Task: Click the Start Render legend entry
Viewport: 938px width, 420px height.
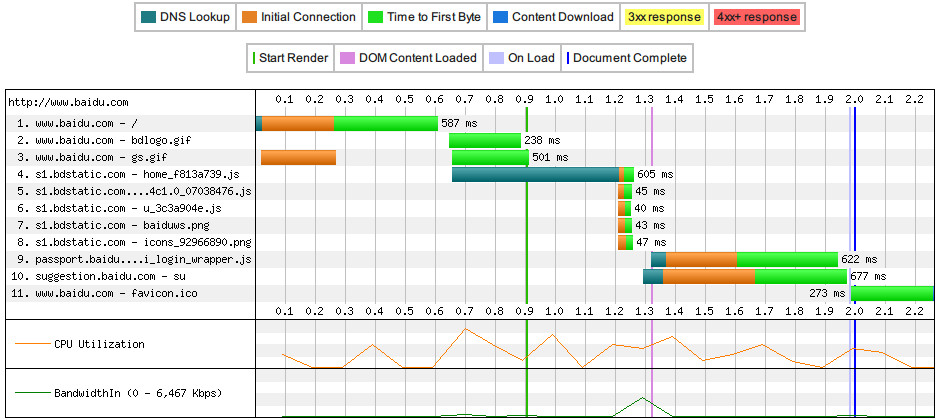Action: point(290,58)
